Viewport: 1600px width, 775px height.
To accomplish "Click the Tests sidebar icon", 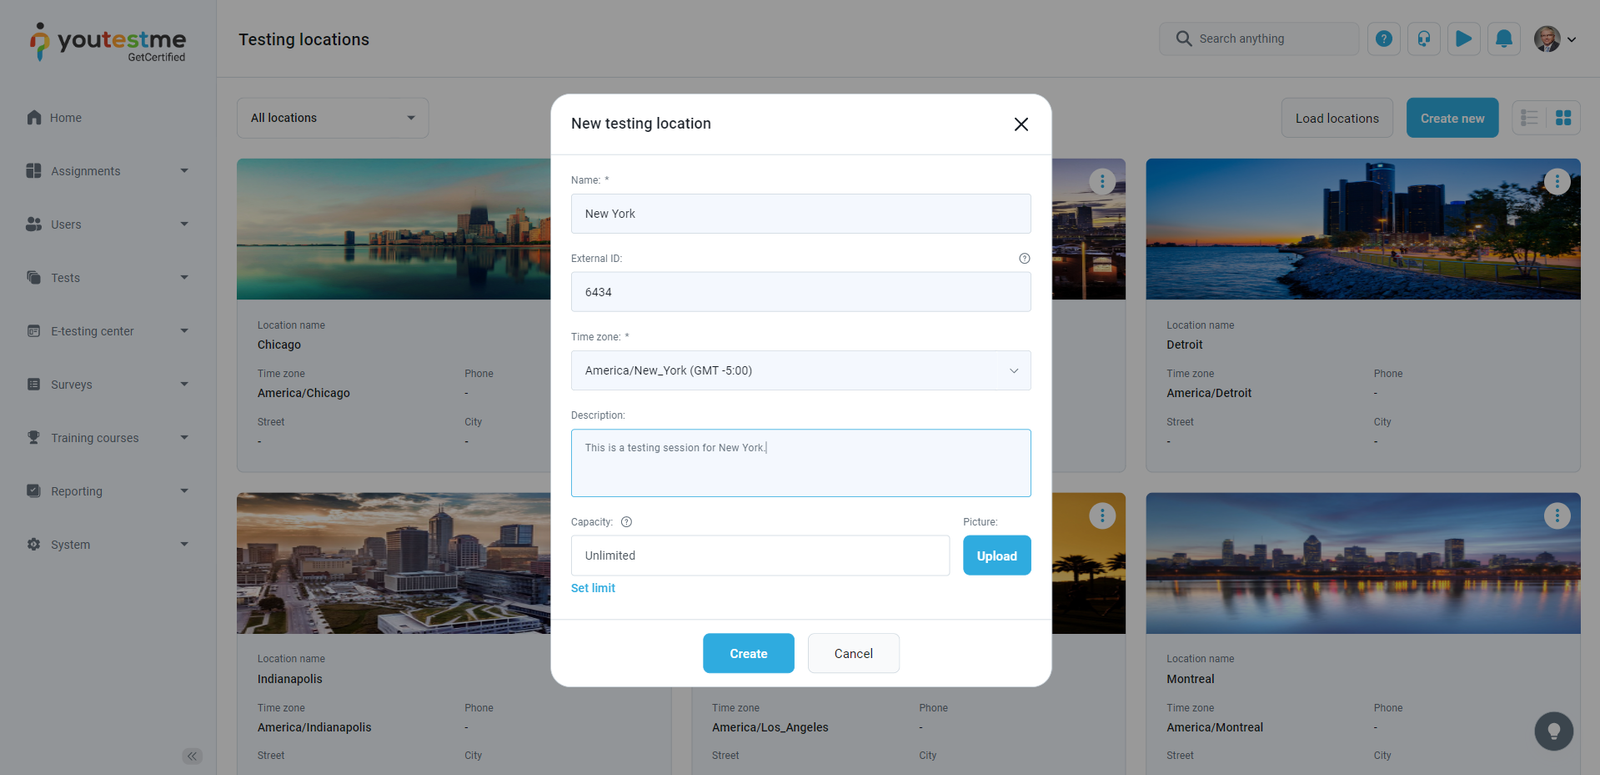I will tap(34, 277).
